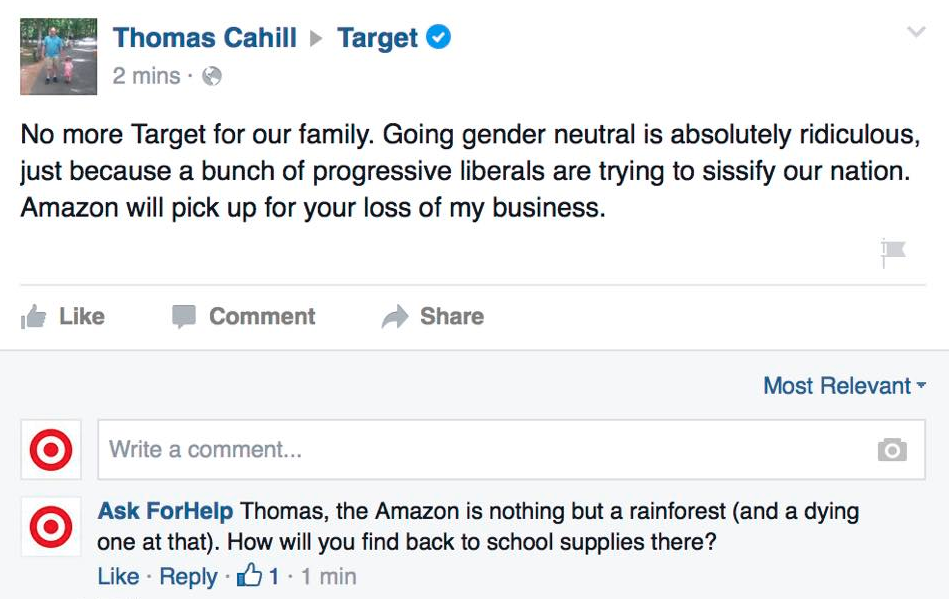Click the Share arrow icon
Image resolution: width=949 pixels, height=599 pixels.
(x=395, y=317)
